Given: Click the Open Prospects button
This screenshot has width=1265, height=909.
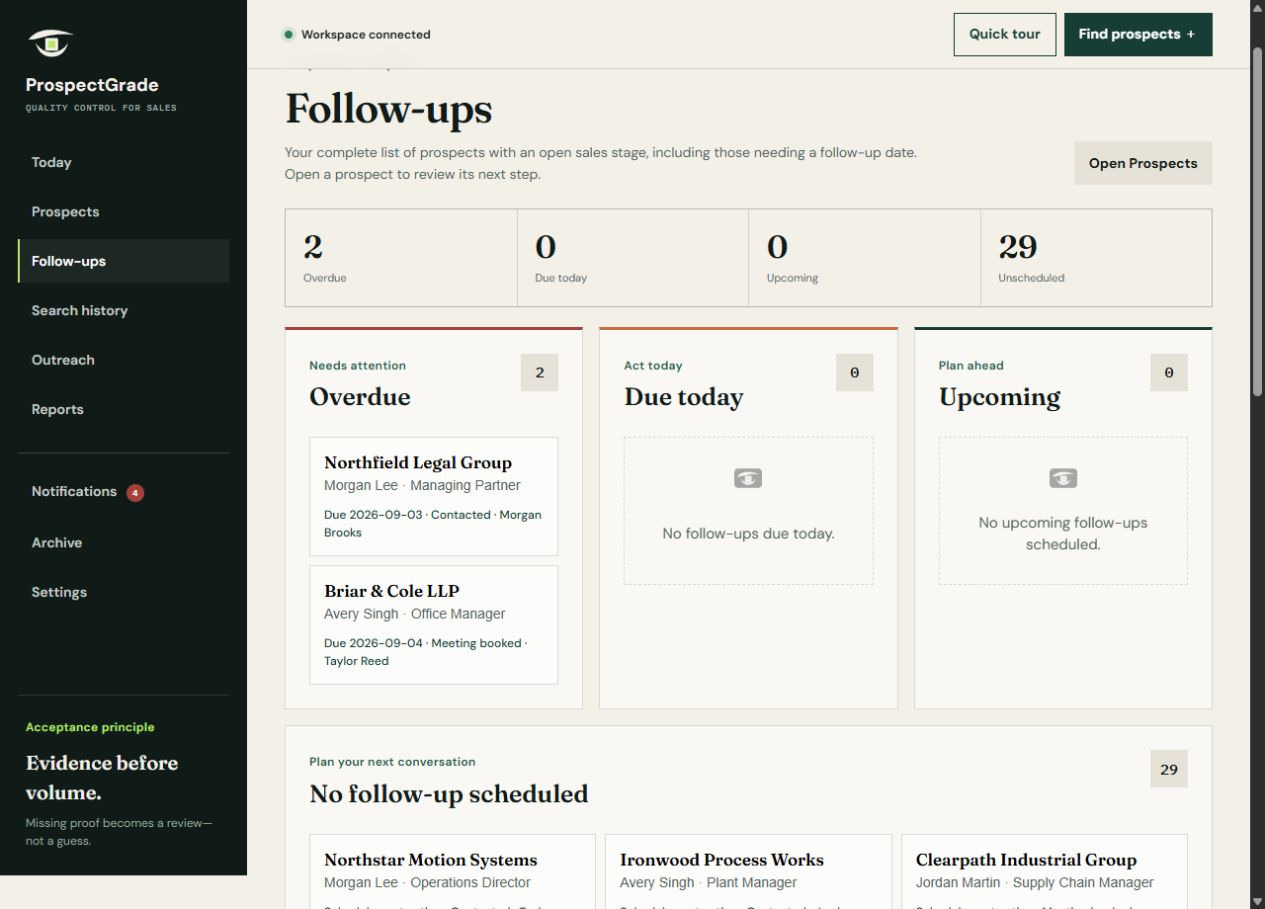Looking at the screenshot, I should coord(1143,163).
